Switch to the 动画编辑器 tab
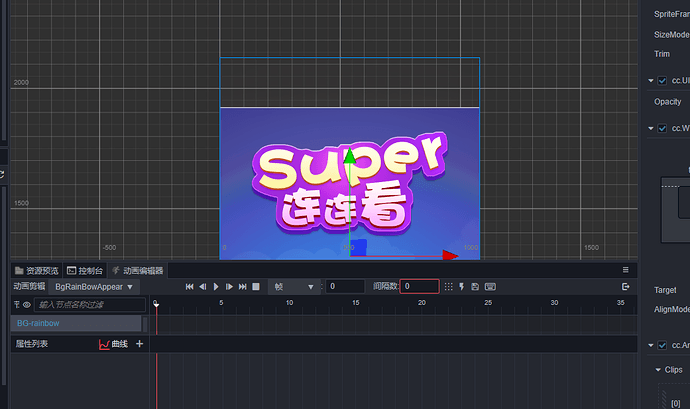 point(138,270)
